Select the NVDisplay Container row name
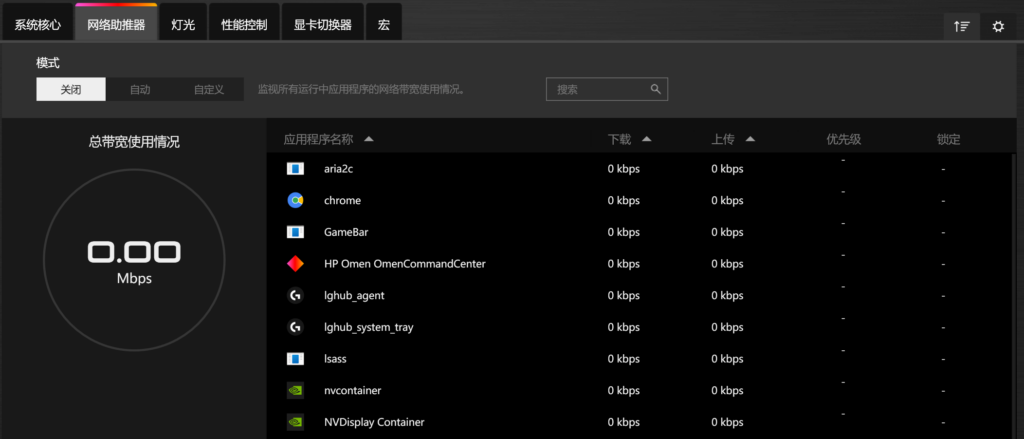Screen dimensions: 1024x439 coord(374,422)
